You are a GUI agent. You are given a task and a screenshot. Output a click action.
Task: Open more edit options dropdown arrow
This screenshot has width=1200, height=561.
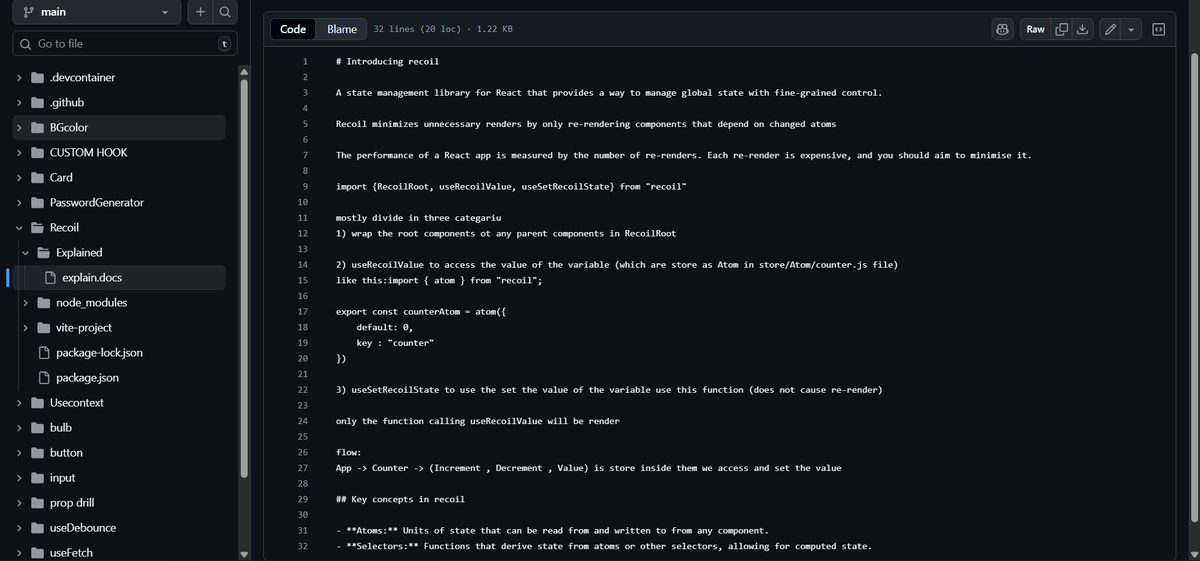tap(1131, 29)
